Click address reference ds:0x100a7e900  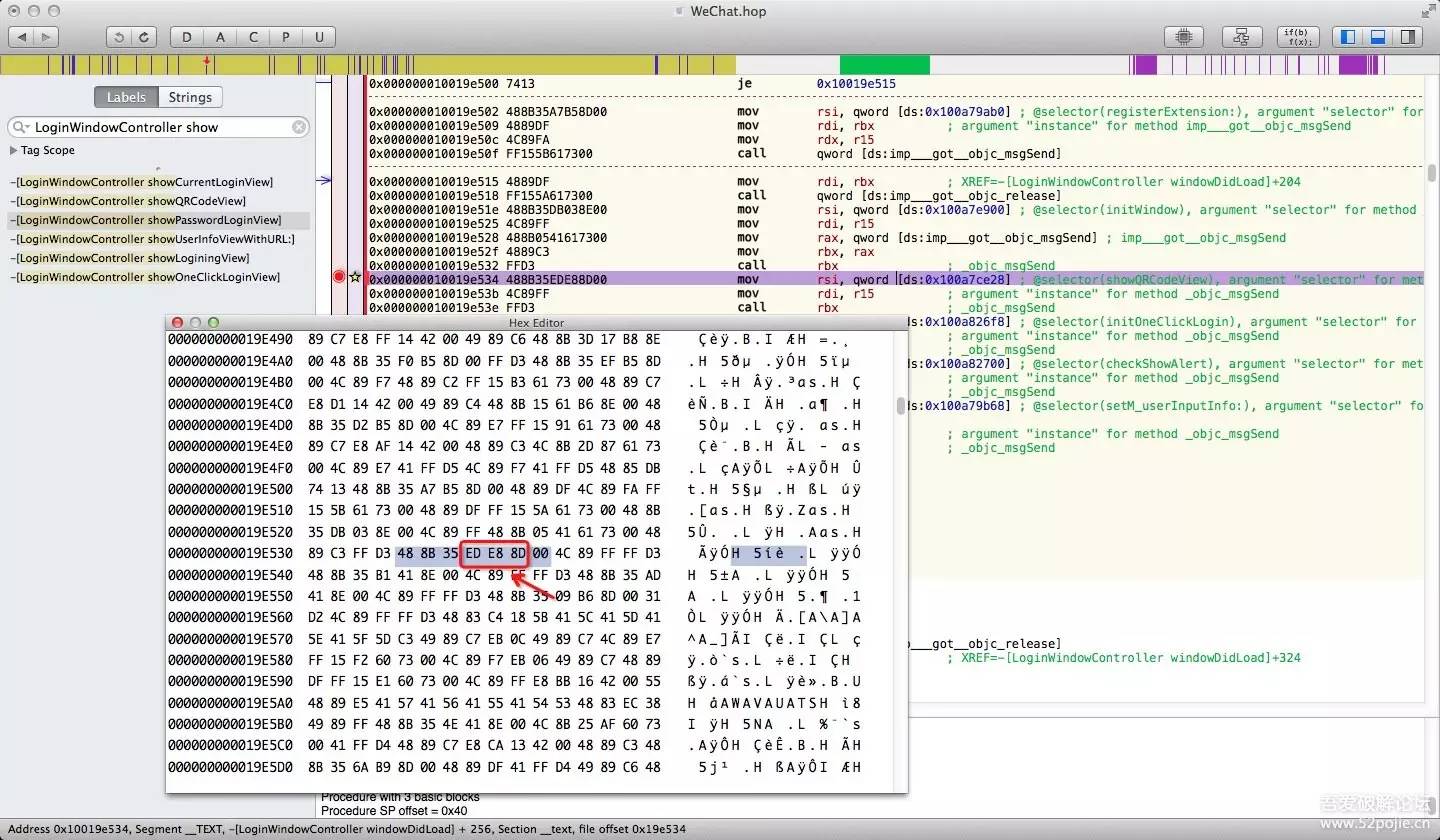click(x=966, y=210)
